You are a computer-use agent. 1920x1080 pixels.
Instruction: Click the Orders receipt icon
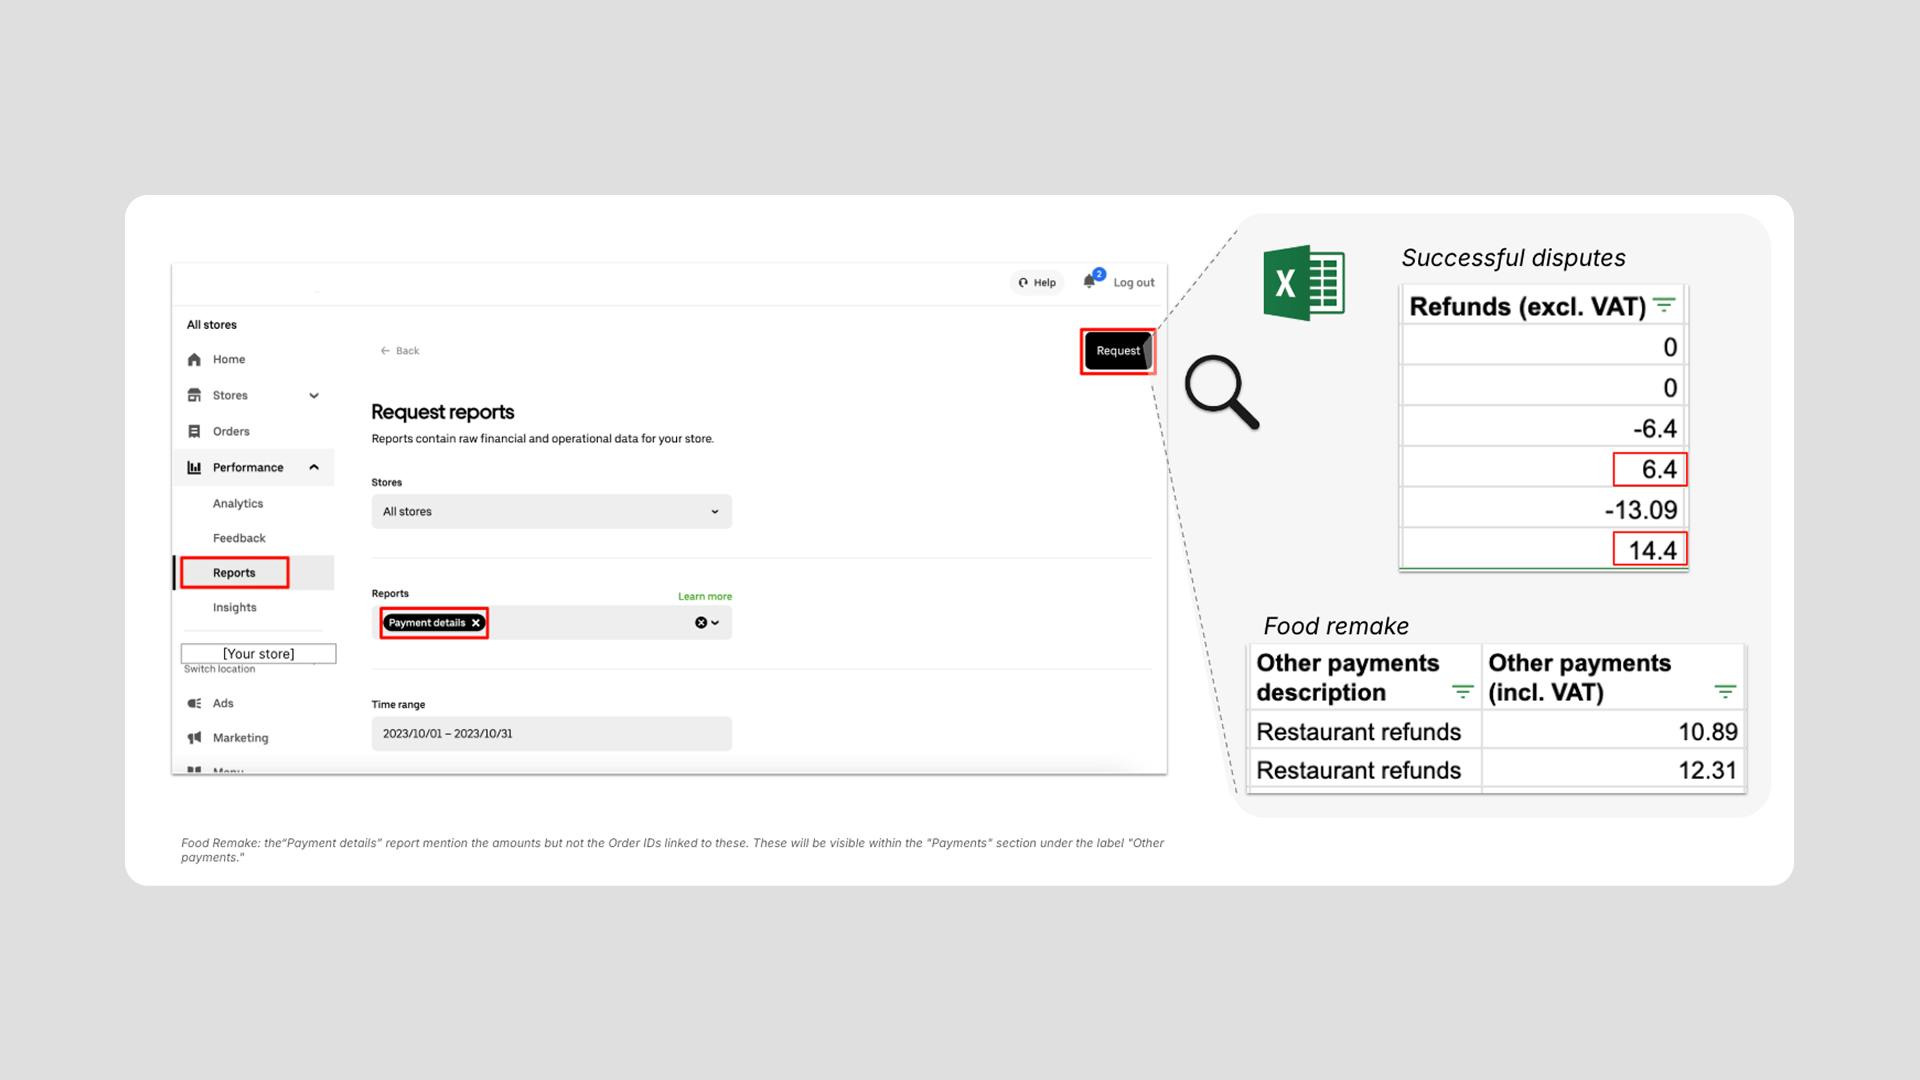tap(194, 432)
